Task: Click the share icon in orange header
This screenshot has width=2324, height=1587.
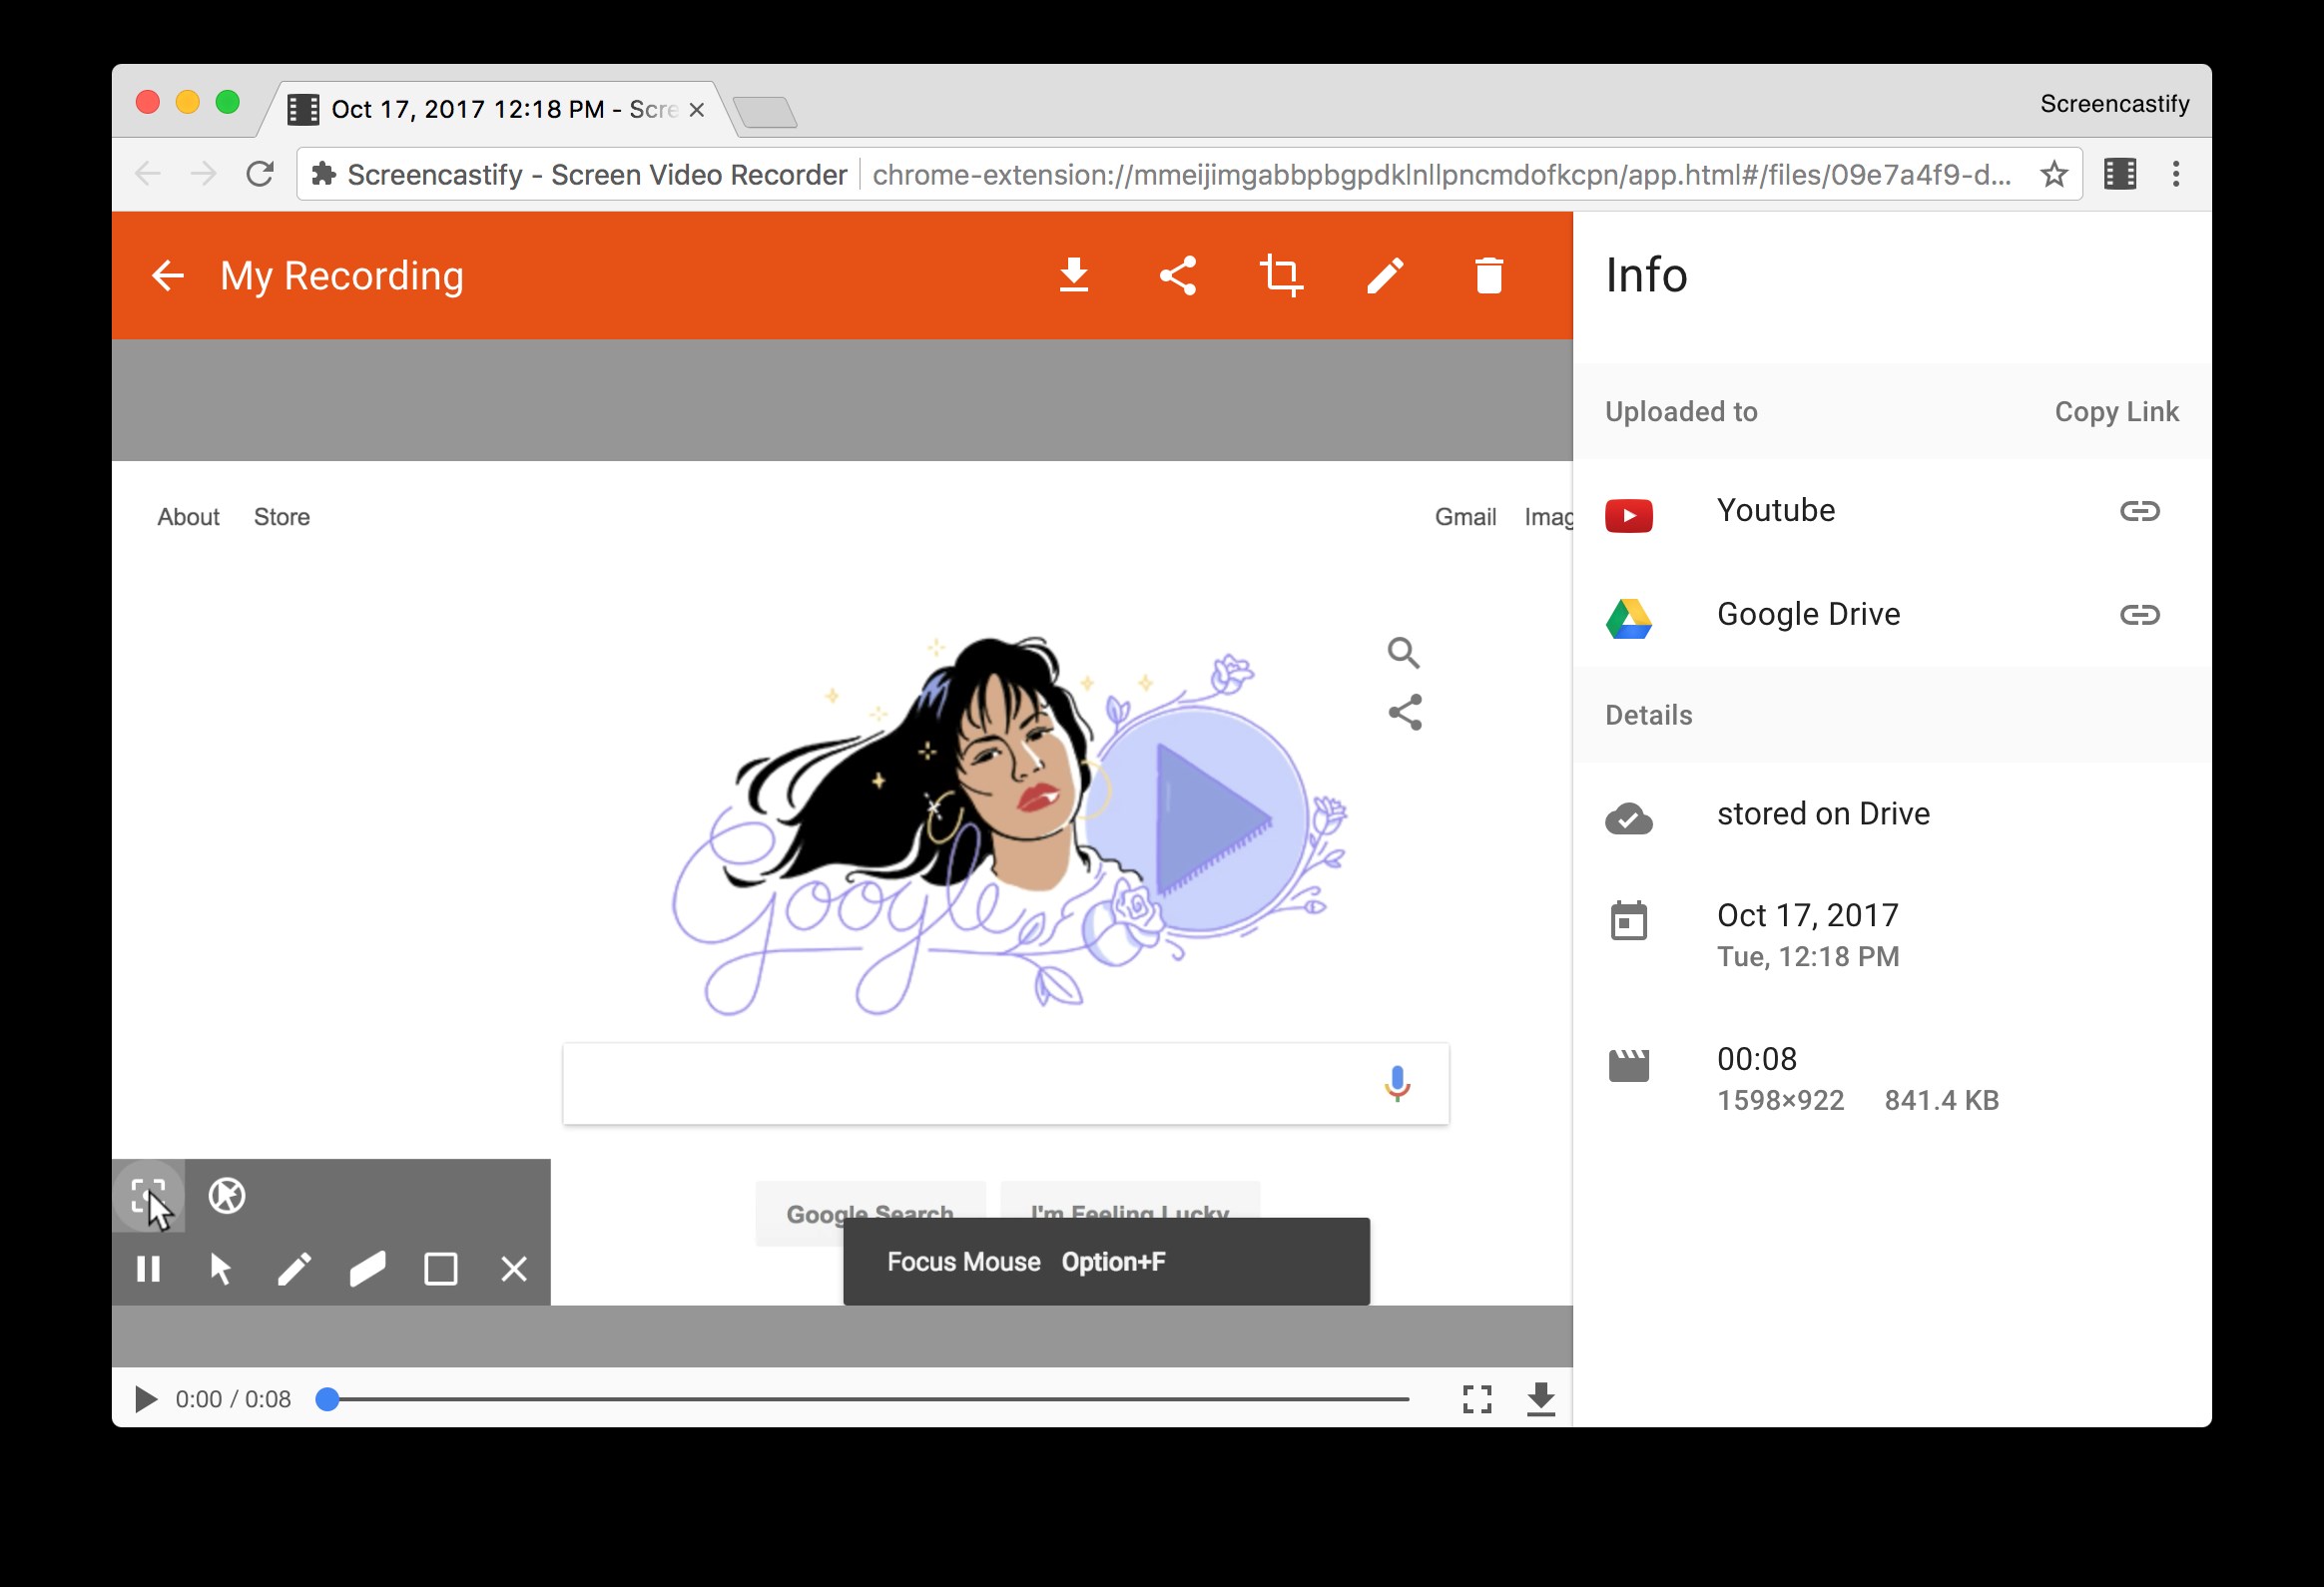Action: pyautogui.click(x=1178, y=275)
